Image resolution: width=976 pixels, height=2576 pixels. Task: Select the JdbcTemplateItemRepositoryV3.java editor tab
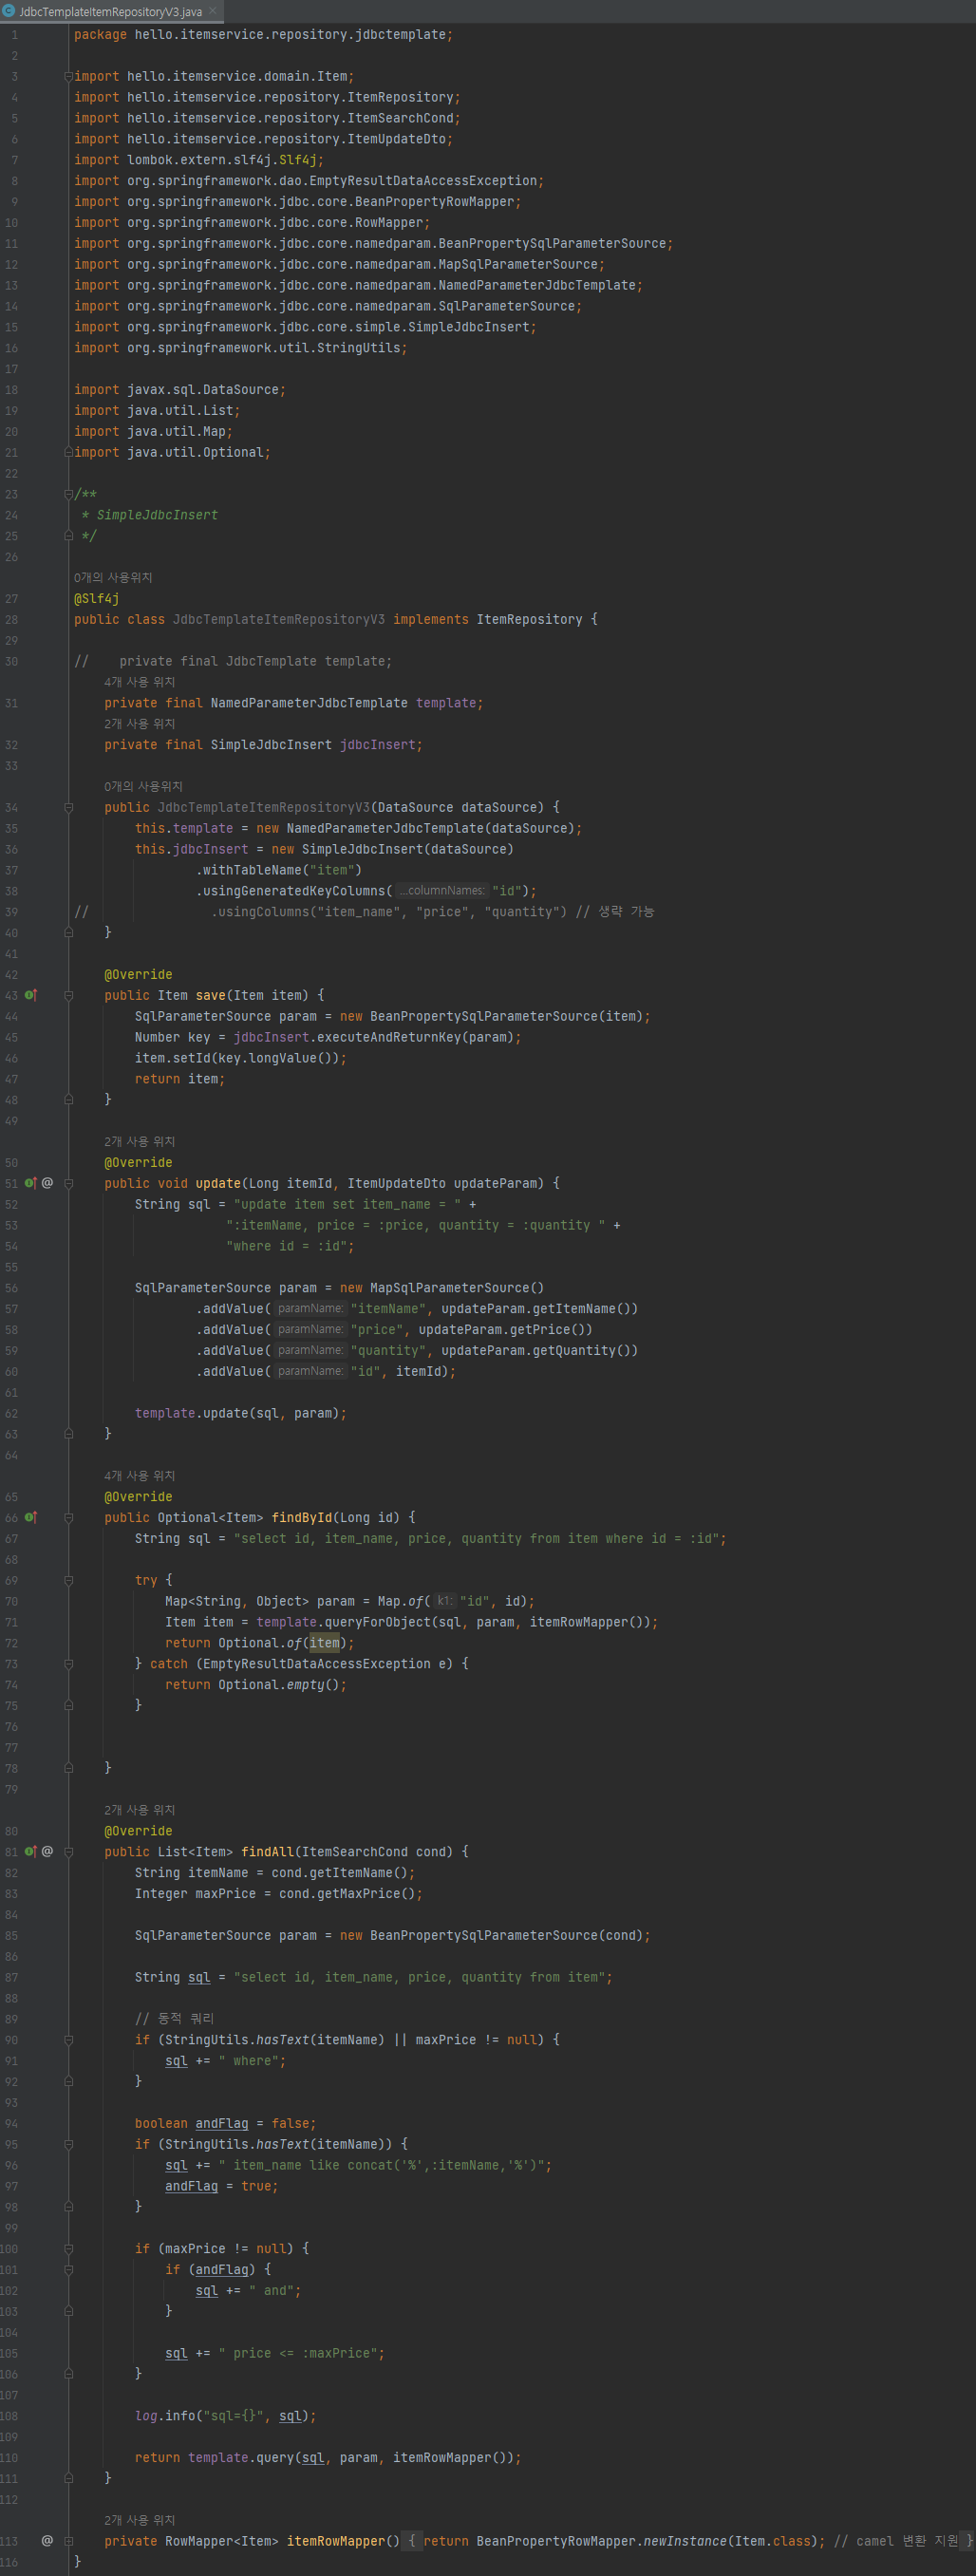(110, 11)
